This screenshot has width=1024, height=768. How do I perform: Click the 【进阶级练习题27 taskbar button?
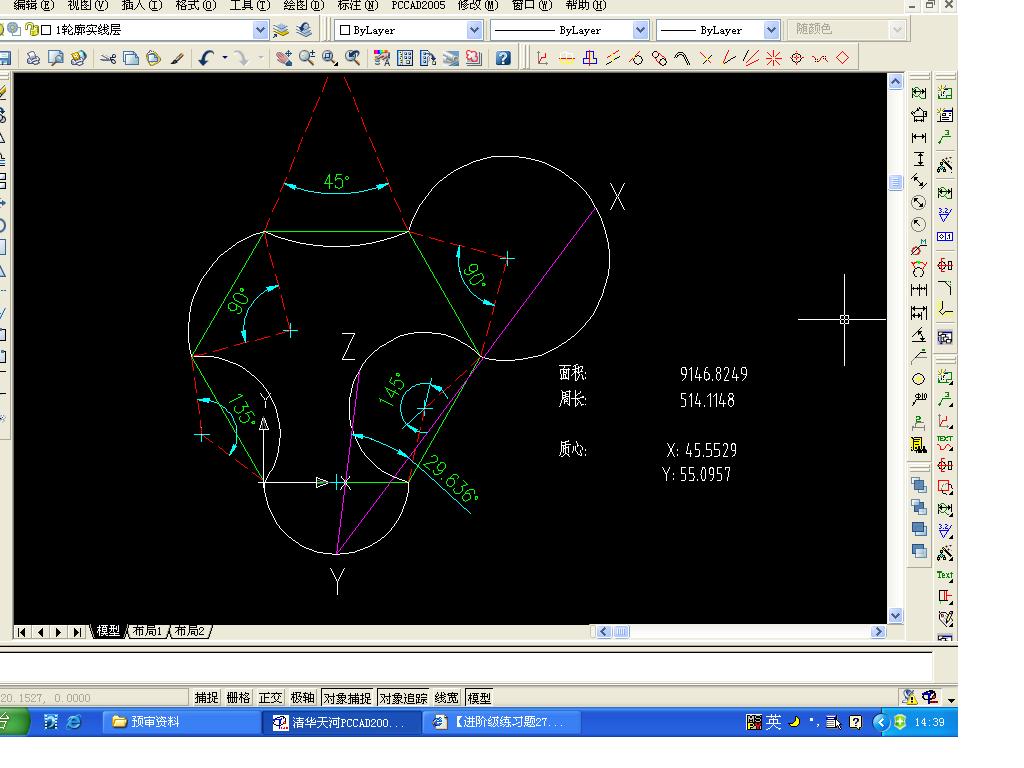pyautogui.click(x=502, y=722)
